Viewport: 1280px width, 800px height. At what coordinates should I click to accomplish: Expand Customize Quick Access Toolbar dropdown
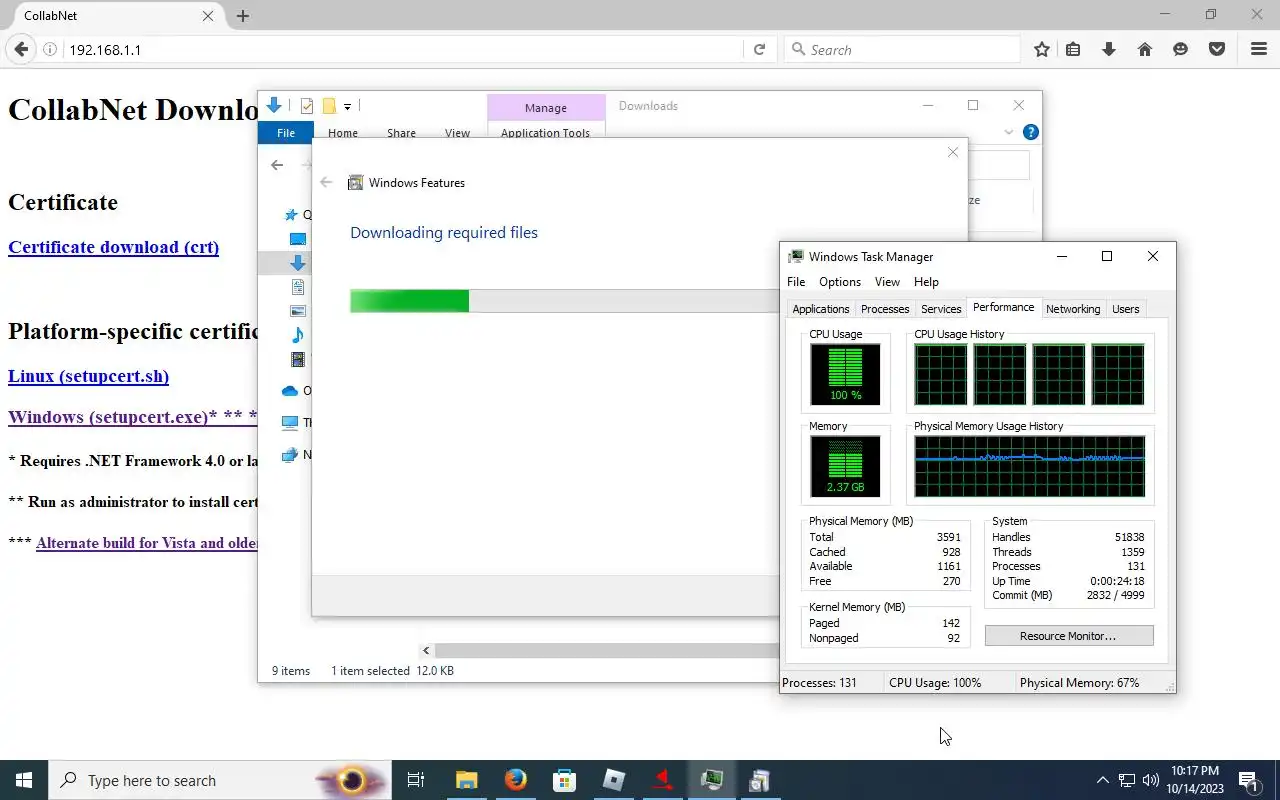click(x=347, y=106)
